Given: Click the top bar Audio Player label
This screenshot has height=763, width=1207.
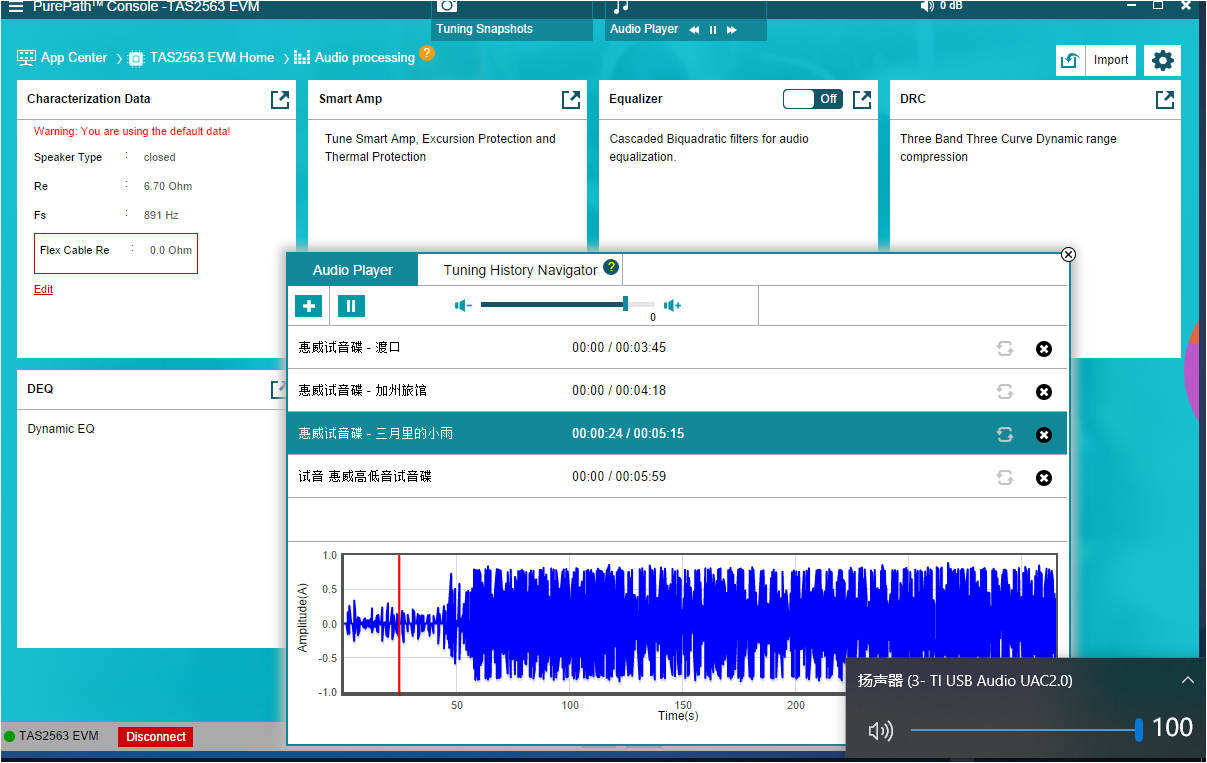Looking at the screenshot, I should pos(644,29).
